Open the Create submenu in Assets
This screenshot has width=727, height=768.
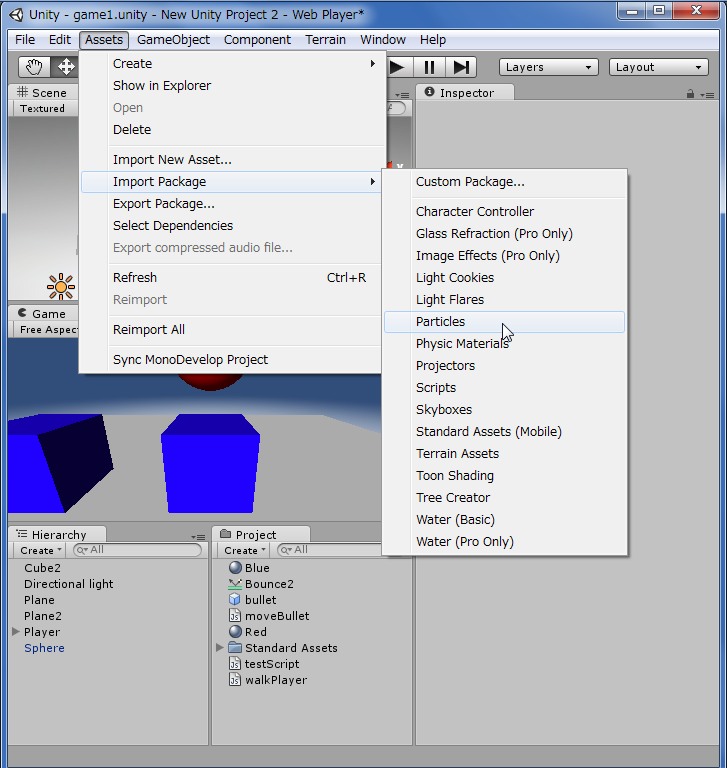pyautogui.click(x=231, y=64)
